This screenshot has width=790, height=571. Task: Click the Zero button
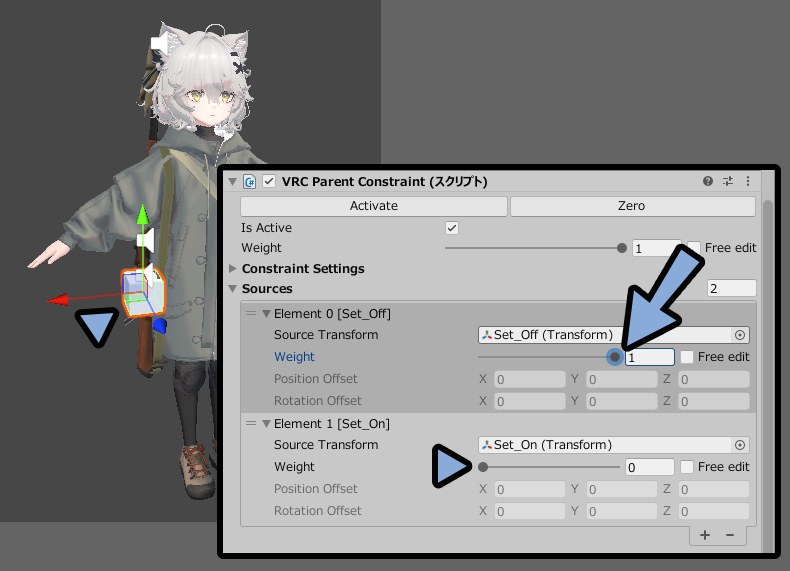point(632,206)
